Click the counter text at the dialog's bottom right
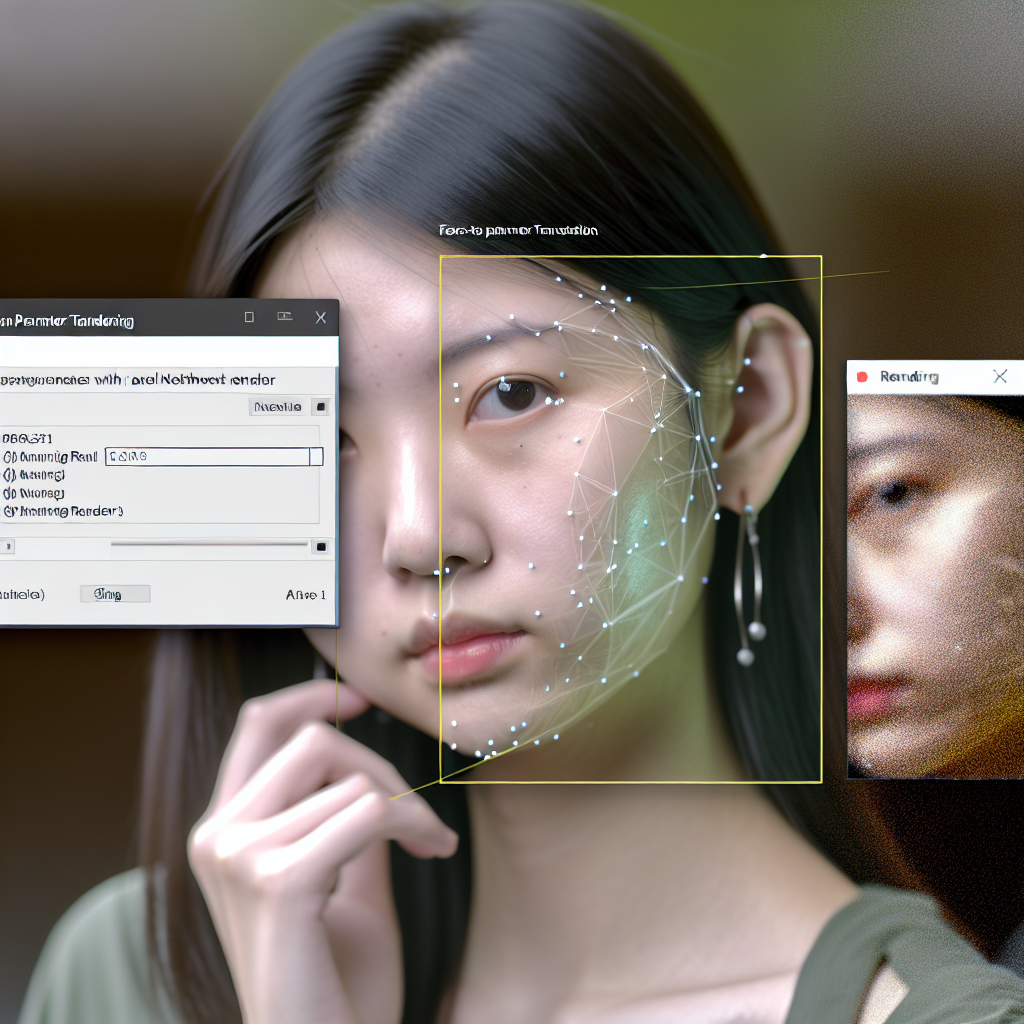The image size is (1024, 1024). [306, 595]
